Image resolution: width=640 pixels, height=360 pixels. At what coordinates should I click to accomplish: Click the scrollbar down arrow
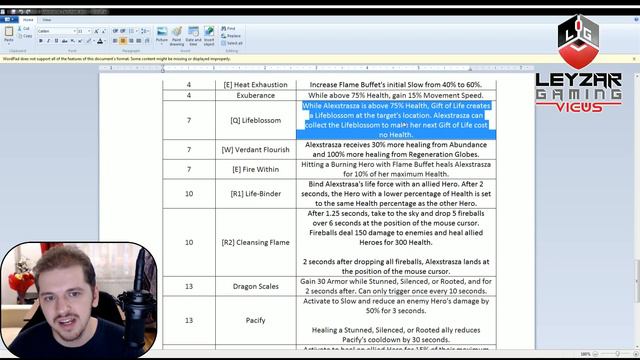point(637,346)
